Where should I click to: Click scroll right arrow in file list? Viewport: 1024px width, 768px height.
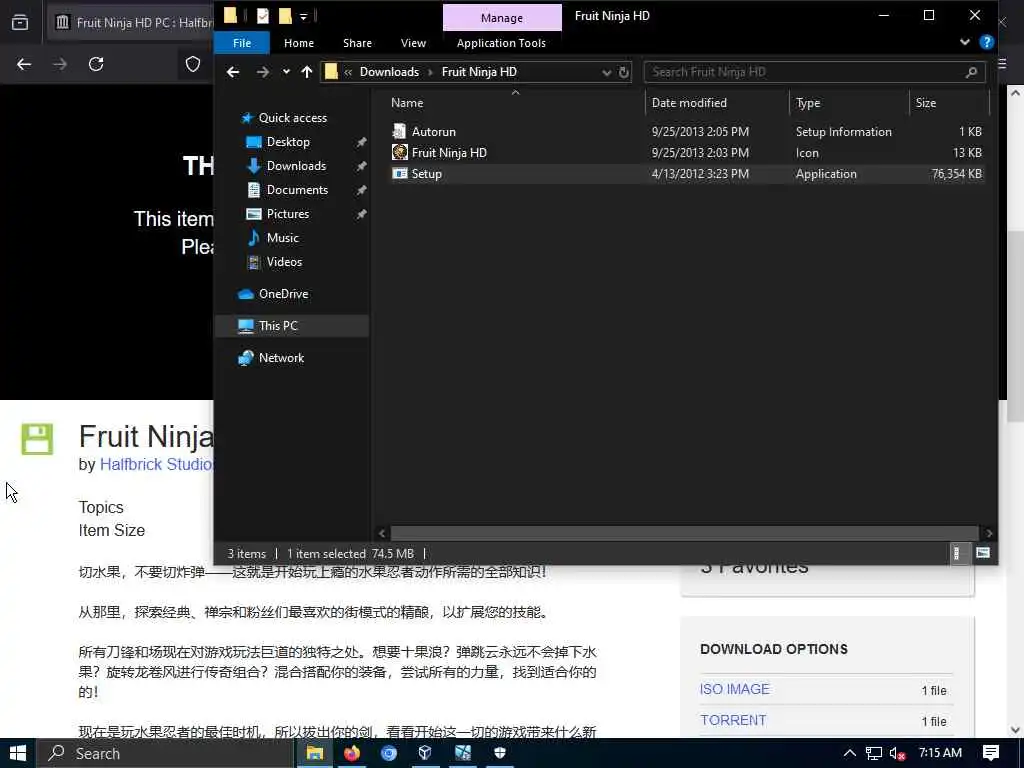coord(989,533)
